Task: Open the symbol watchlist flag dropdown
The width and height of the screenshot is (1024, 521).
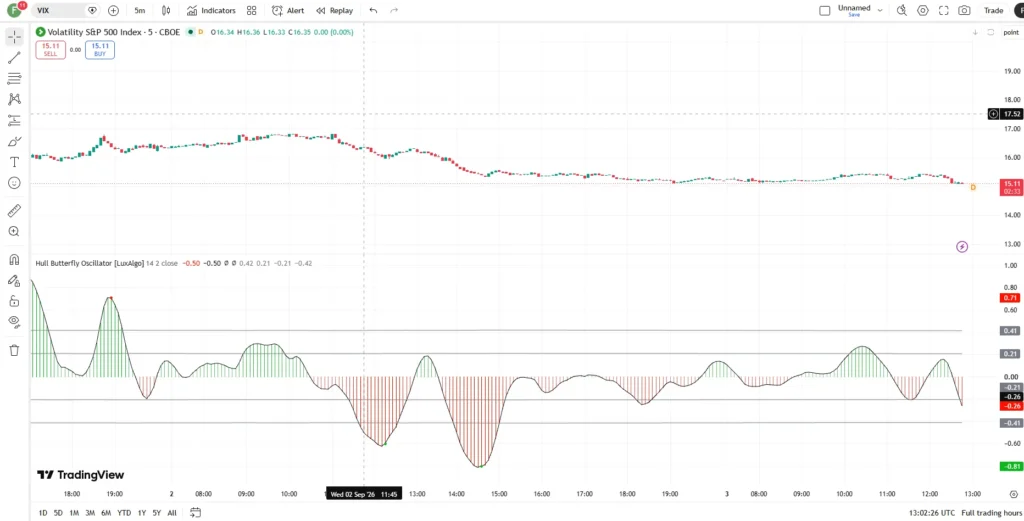Action: [92, 10]
